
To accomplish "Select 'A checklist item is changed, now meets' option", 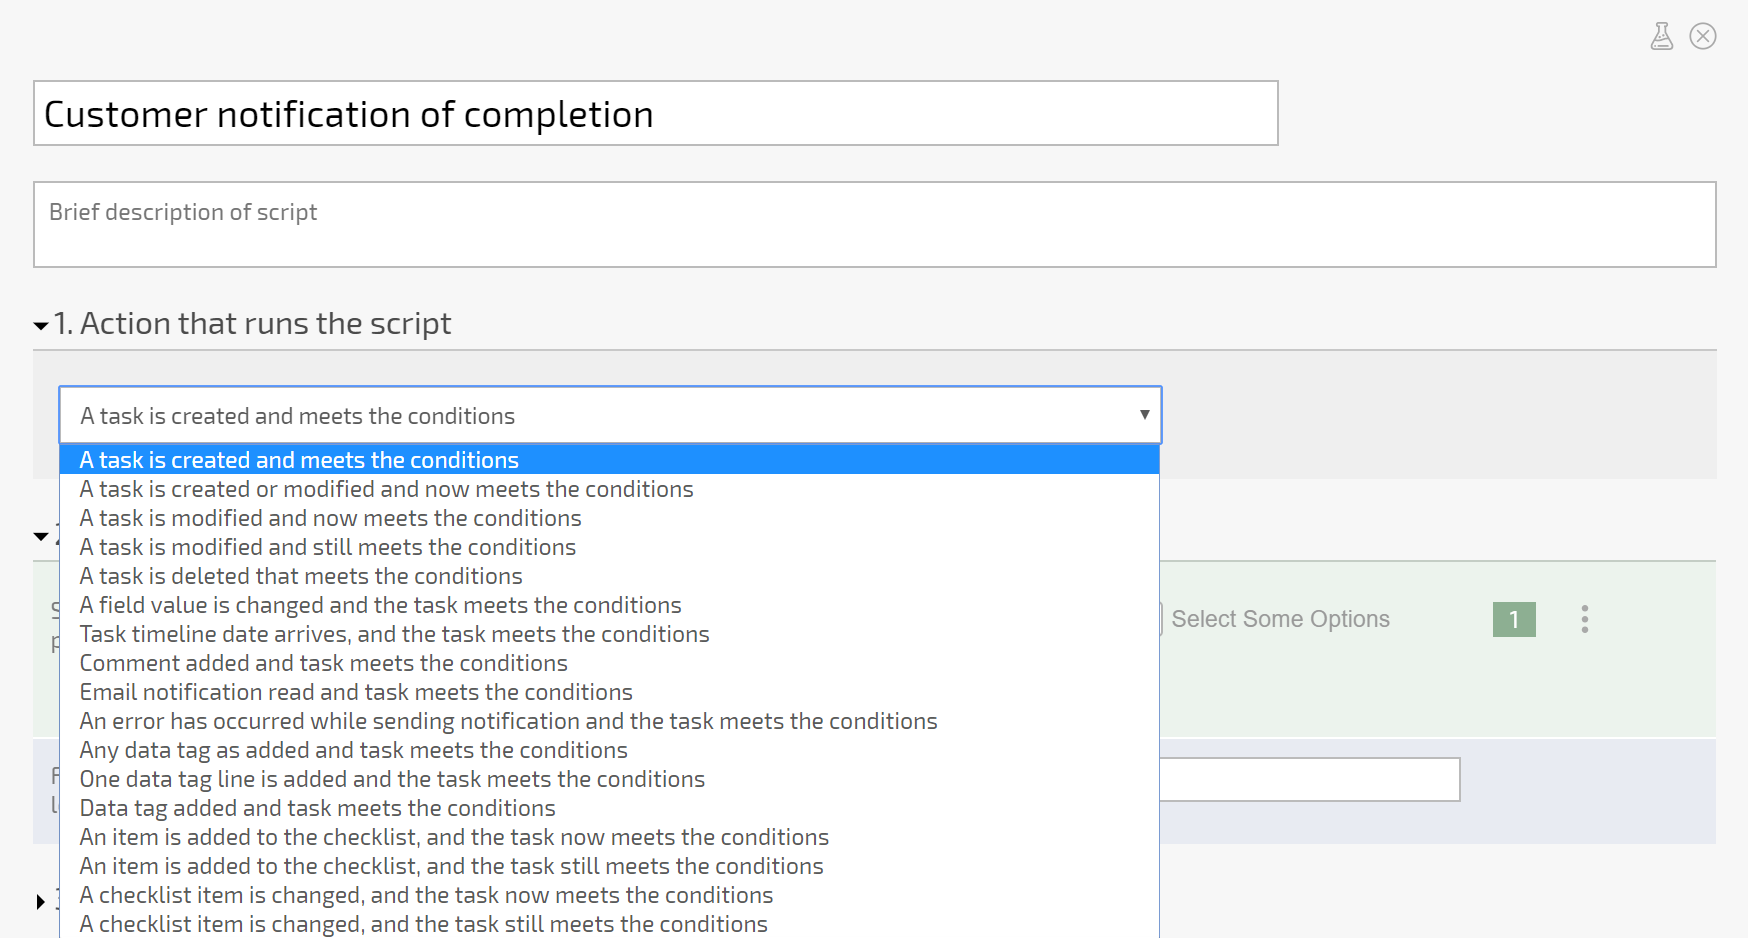I will tap(426, 895).
